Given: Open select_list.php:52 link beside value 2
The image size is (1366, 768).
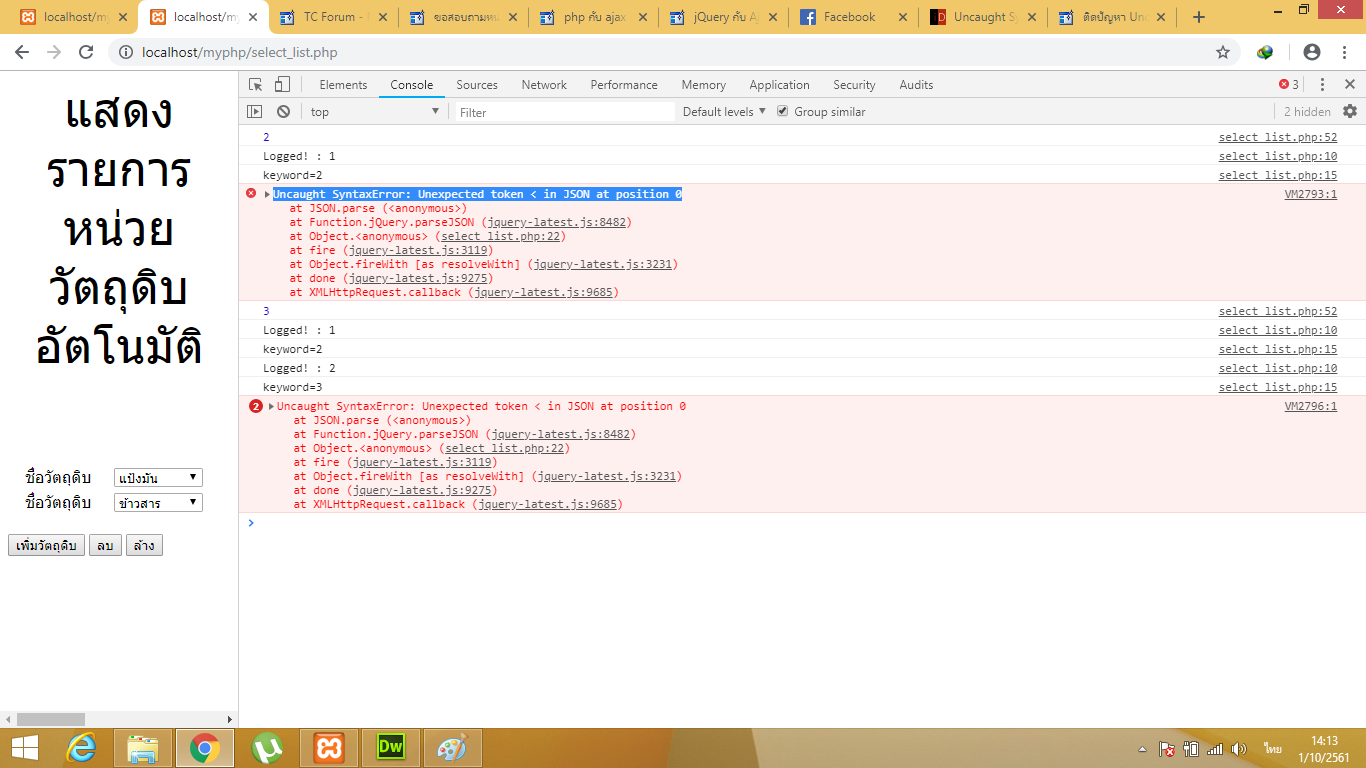Looking at the screenshot, I should click(1277, 137).
